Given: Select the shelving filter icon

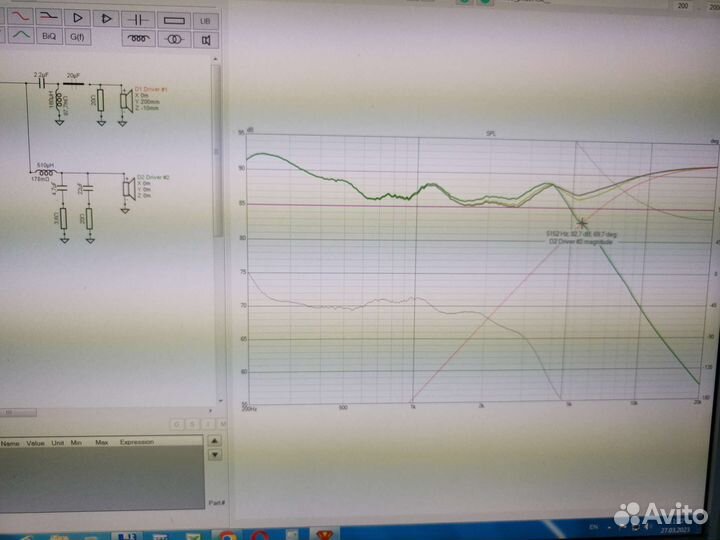Looking at the screenshot, I should (x=47, y=18).
